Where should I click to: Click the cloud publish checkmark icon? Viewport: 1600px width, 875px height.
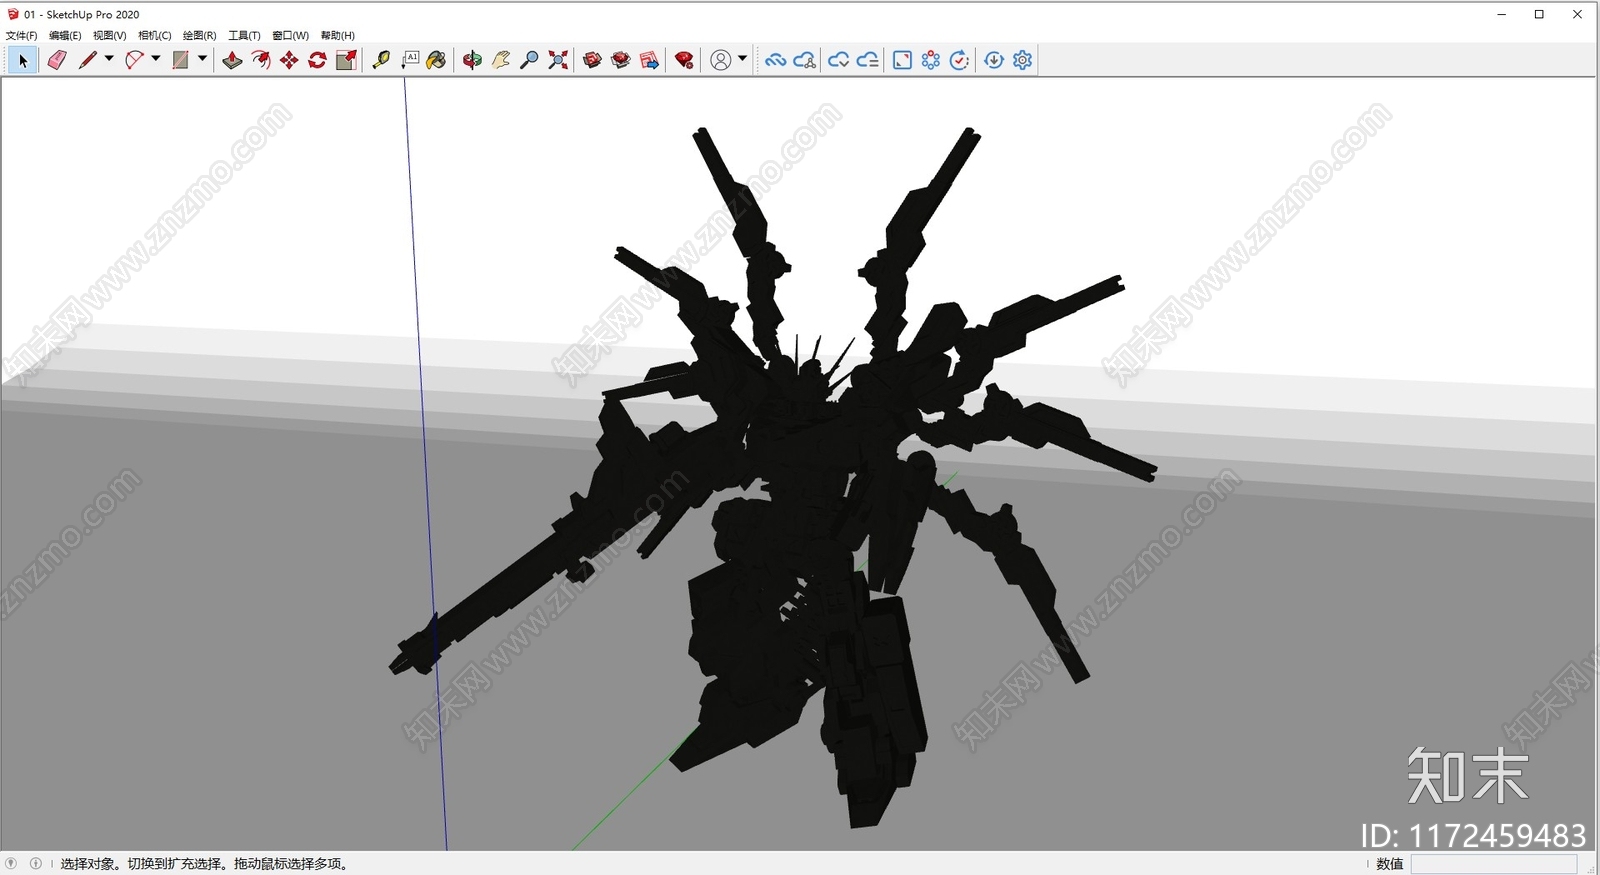(x=839, y=60)
